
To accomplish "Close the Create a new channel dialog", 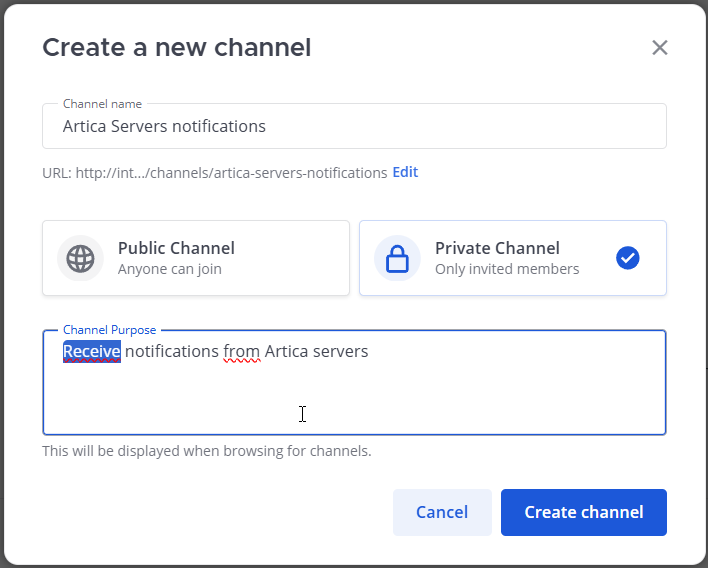I will [659, 47].
